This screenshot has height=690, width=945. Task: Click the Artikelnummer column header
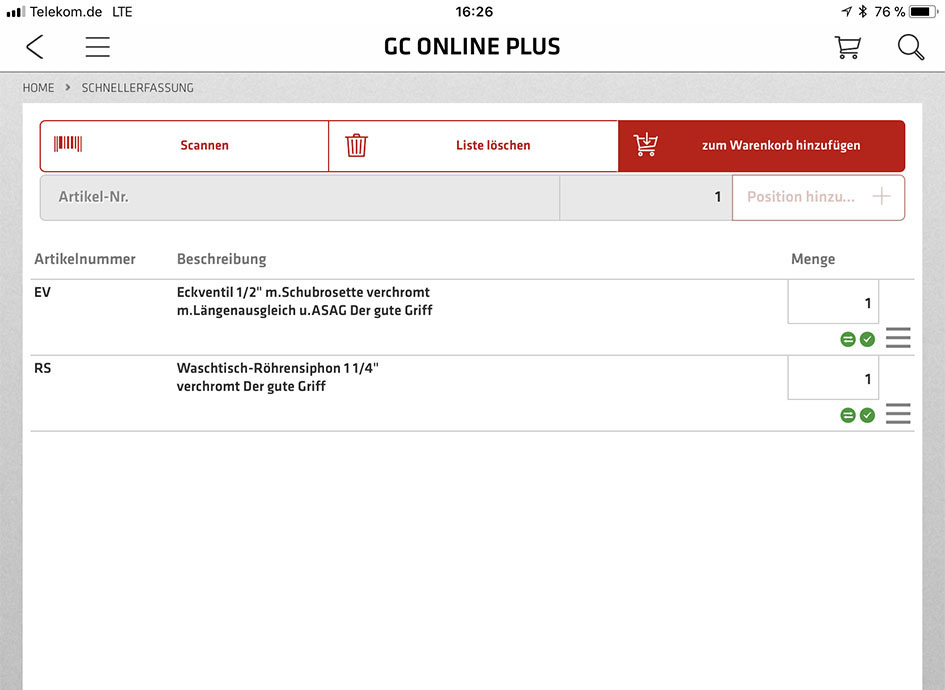coord(85,259)
